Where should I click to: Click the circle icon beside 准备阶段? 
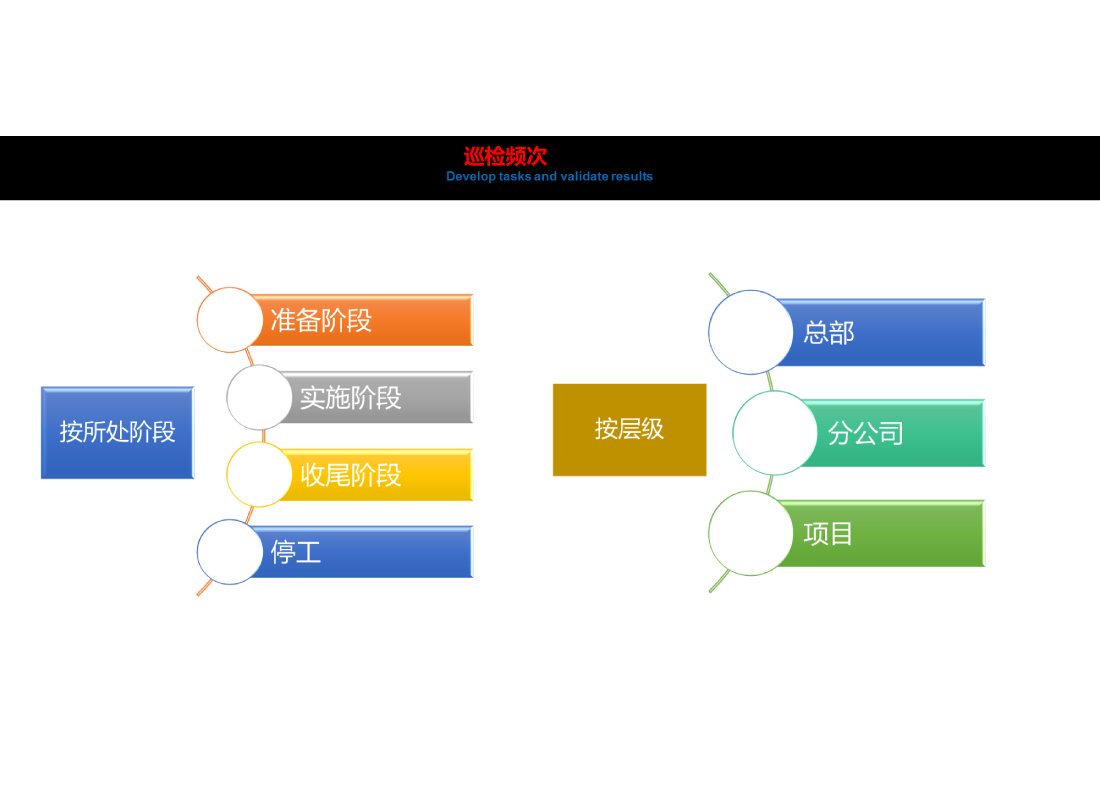tap(229, 320)
